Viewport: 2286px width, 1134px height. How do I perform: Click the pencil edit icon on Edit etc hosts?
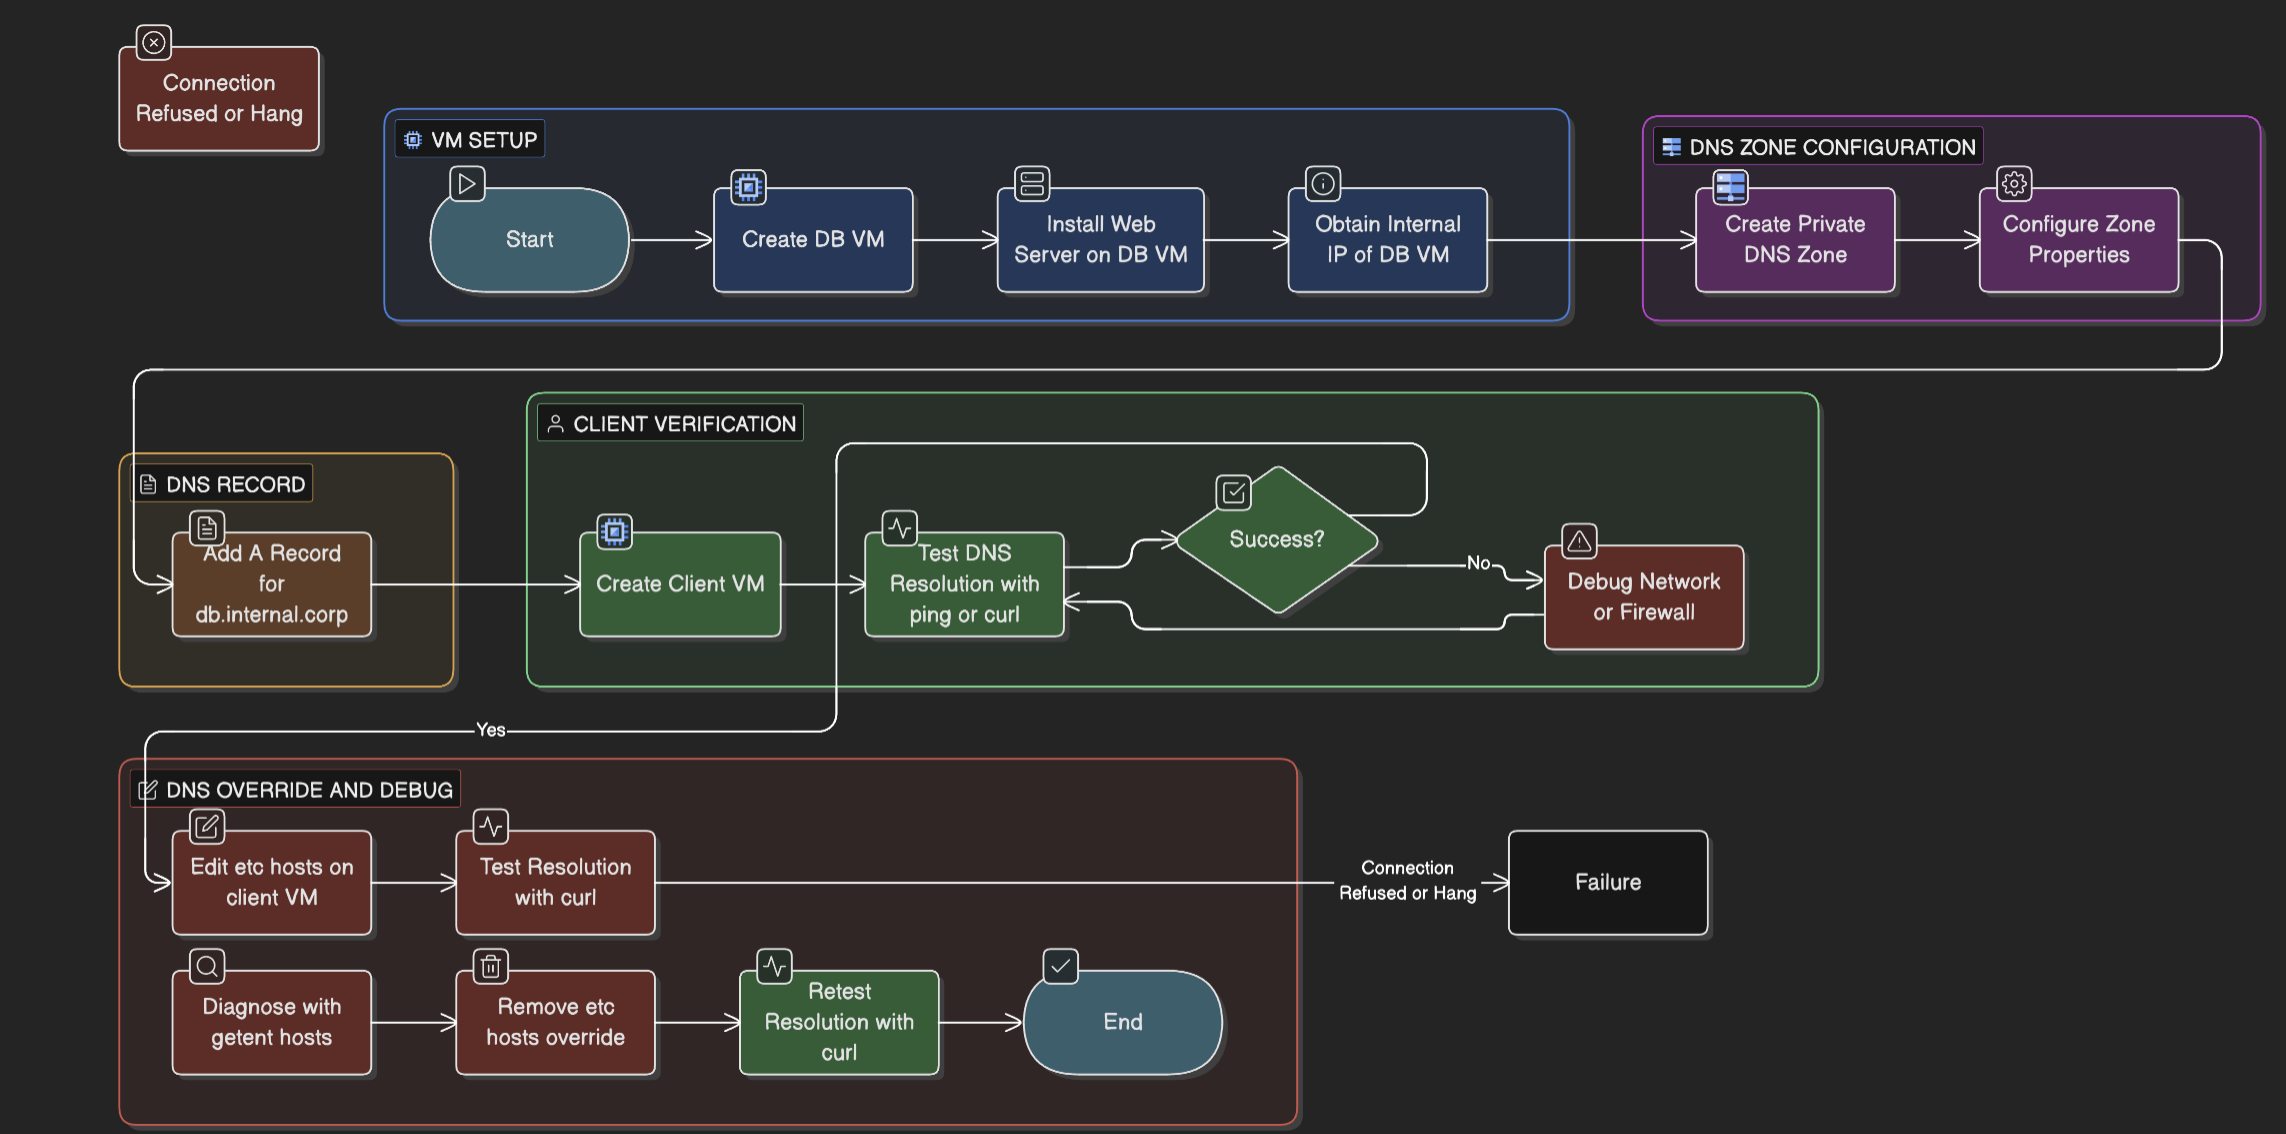[207, 827]
